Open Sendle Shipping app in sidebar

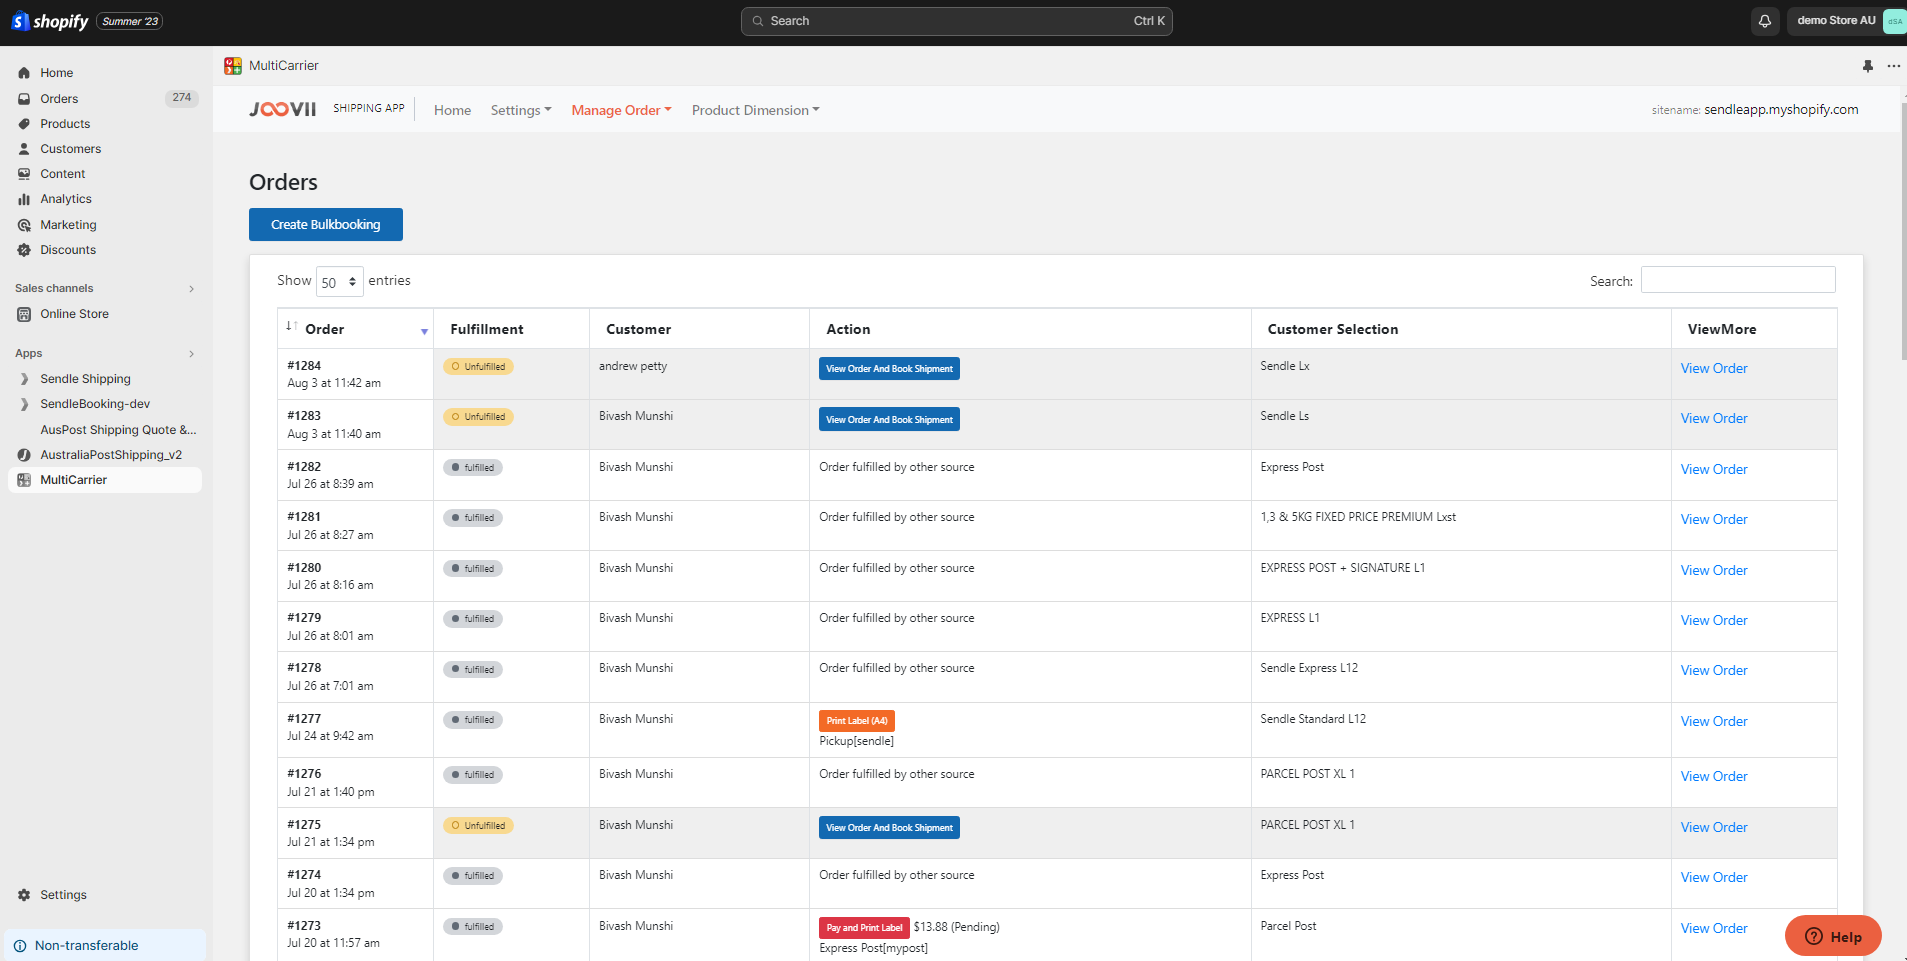[85, 379]
